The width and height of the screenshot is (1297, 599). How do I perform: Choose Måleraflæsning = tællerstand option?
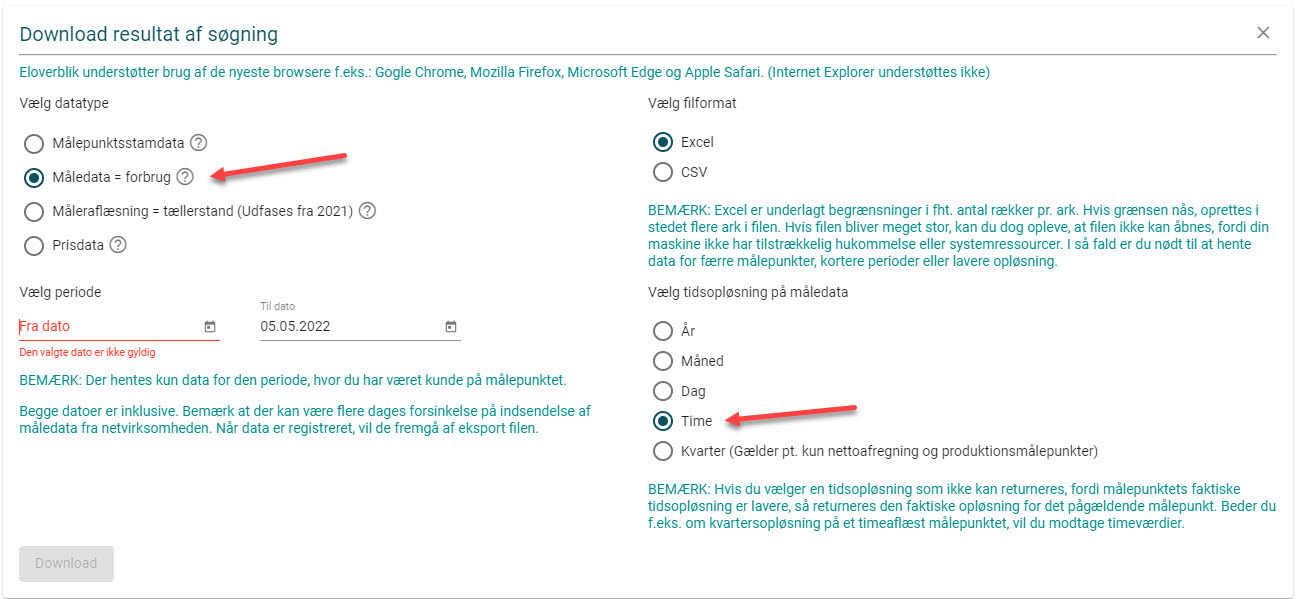coord(34,211)
